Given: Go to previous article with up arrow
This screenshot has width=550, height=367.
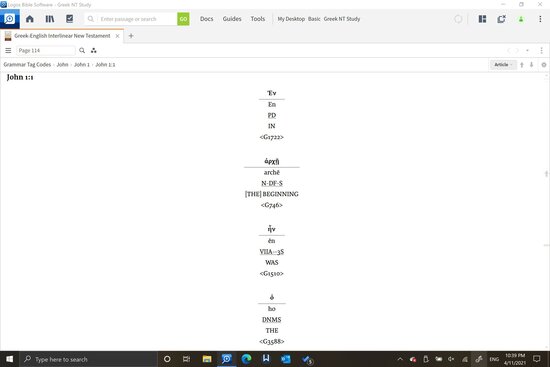Looking at the screenshot, I should click(x=522, y=65).
